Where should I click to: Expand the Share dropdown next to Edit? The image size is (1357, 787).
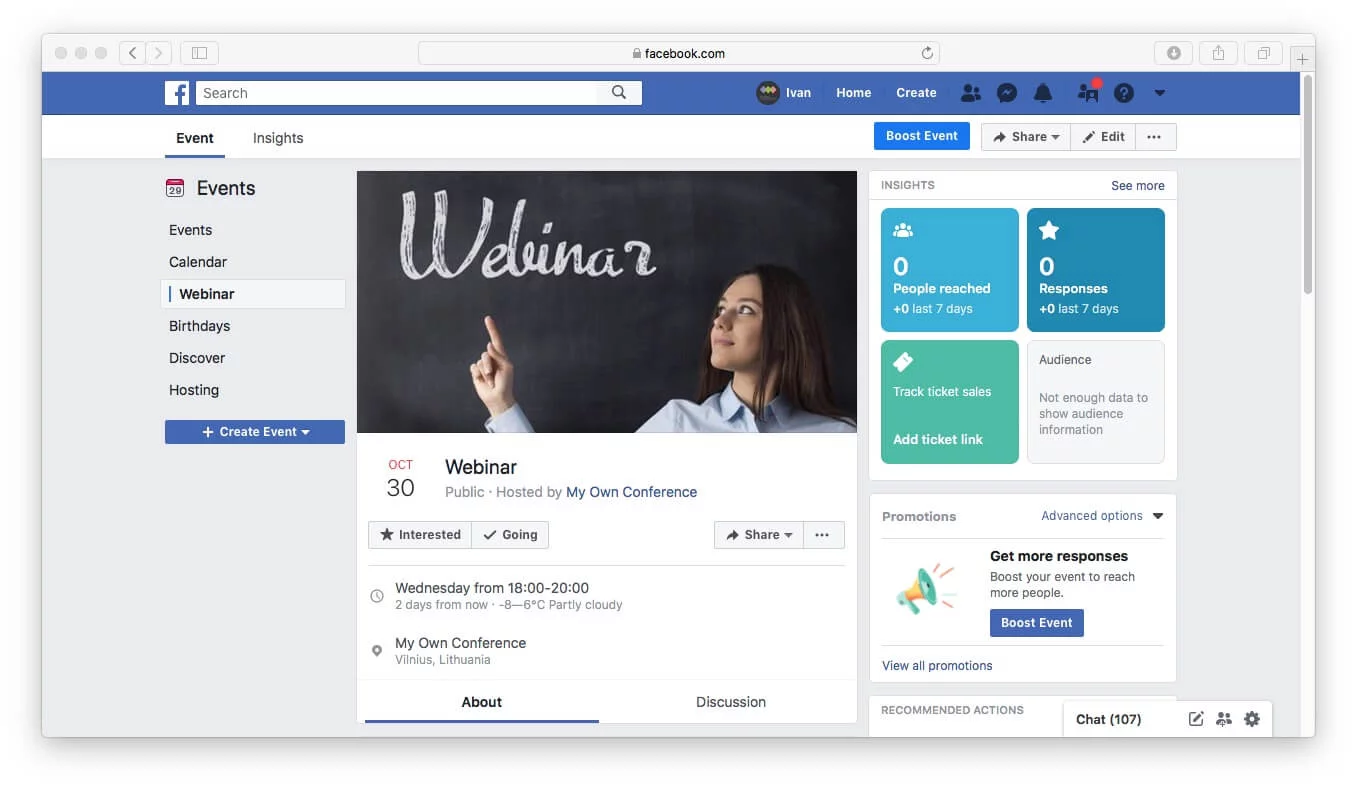coord(1025,136)
